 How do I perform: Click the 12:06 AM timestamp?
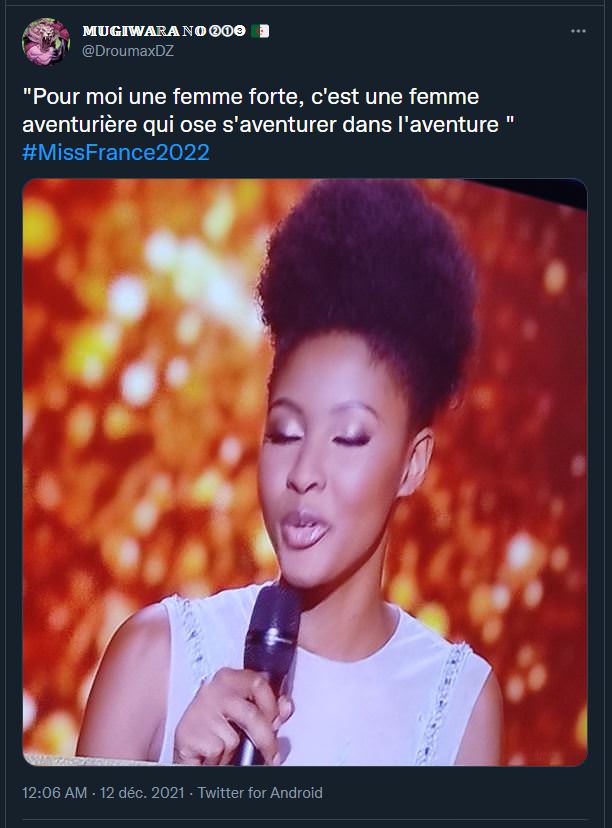54,793
